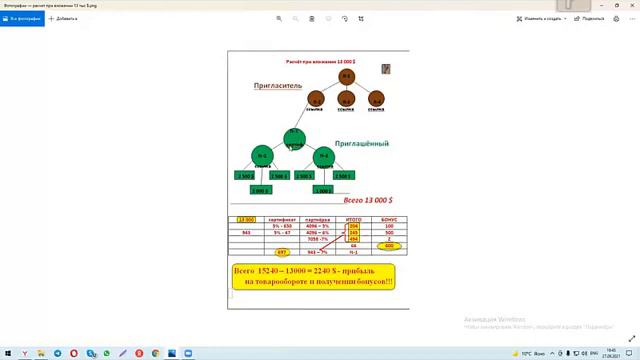
Task: Rotate the image using rotate icon
Action: pos(344,19)
